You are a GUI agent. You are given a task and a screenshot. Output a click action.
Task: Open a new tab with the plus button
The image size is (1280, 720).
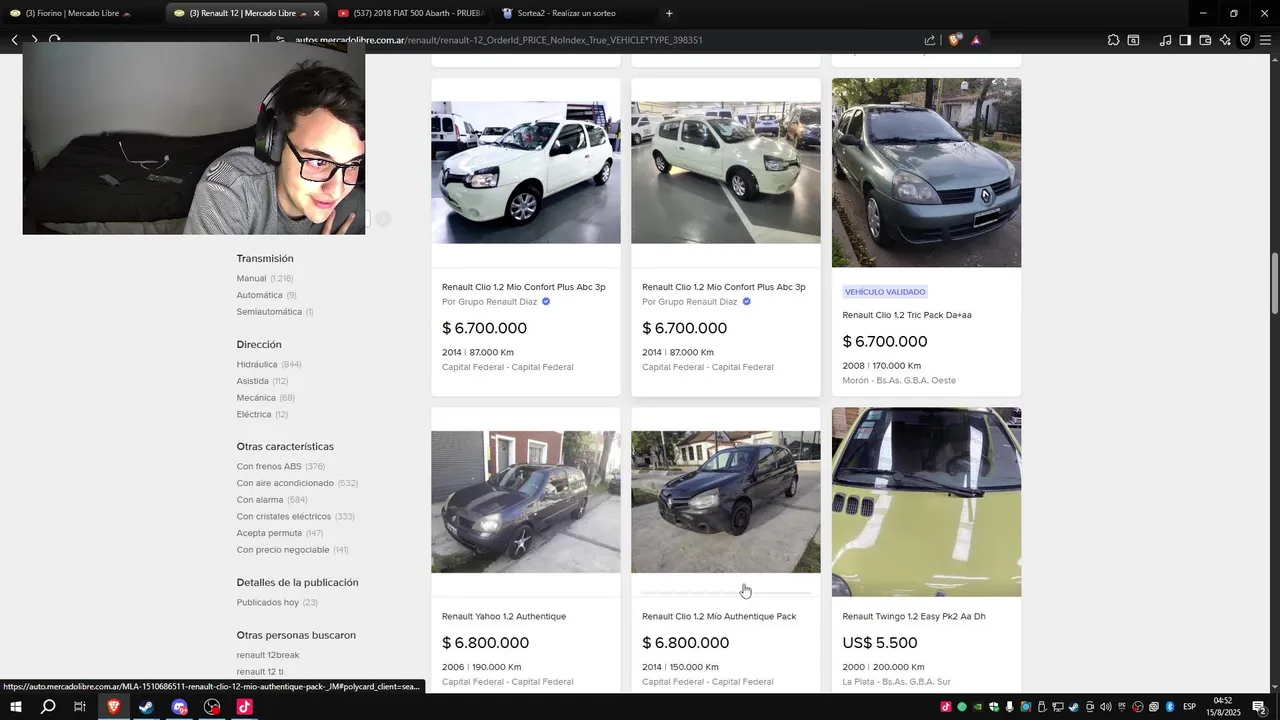point(669,13)
